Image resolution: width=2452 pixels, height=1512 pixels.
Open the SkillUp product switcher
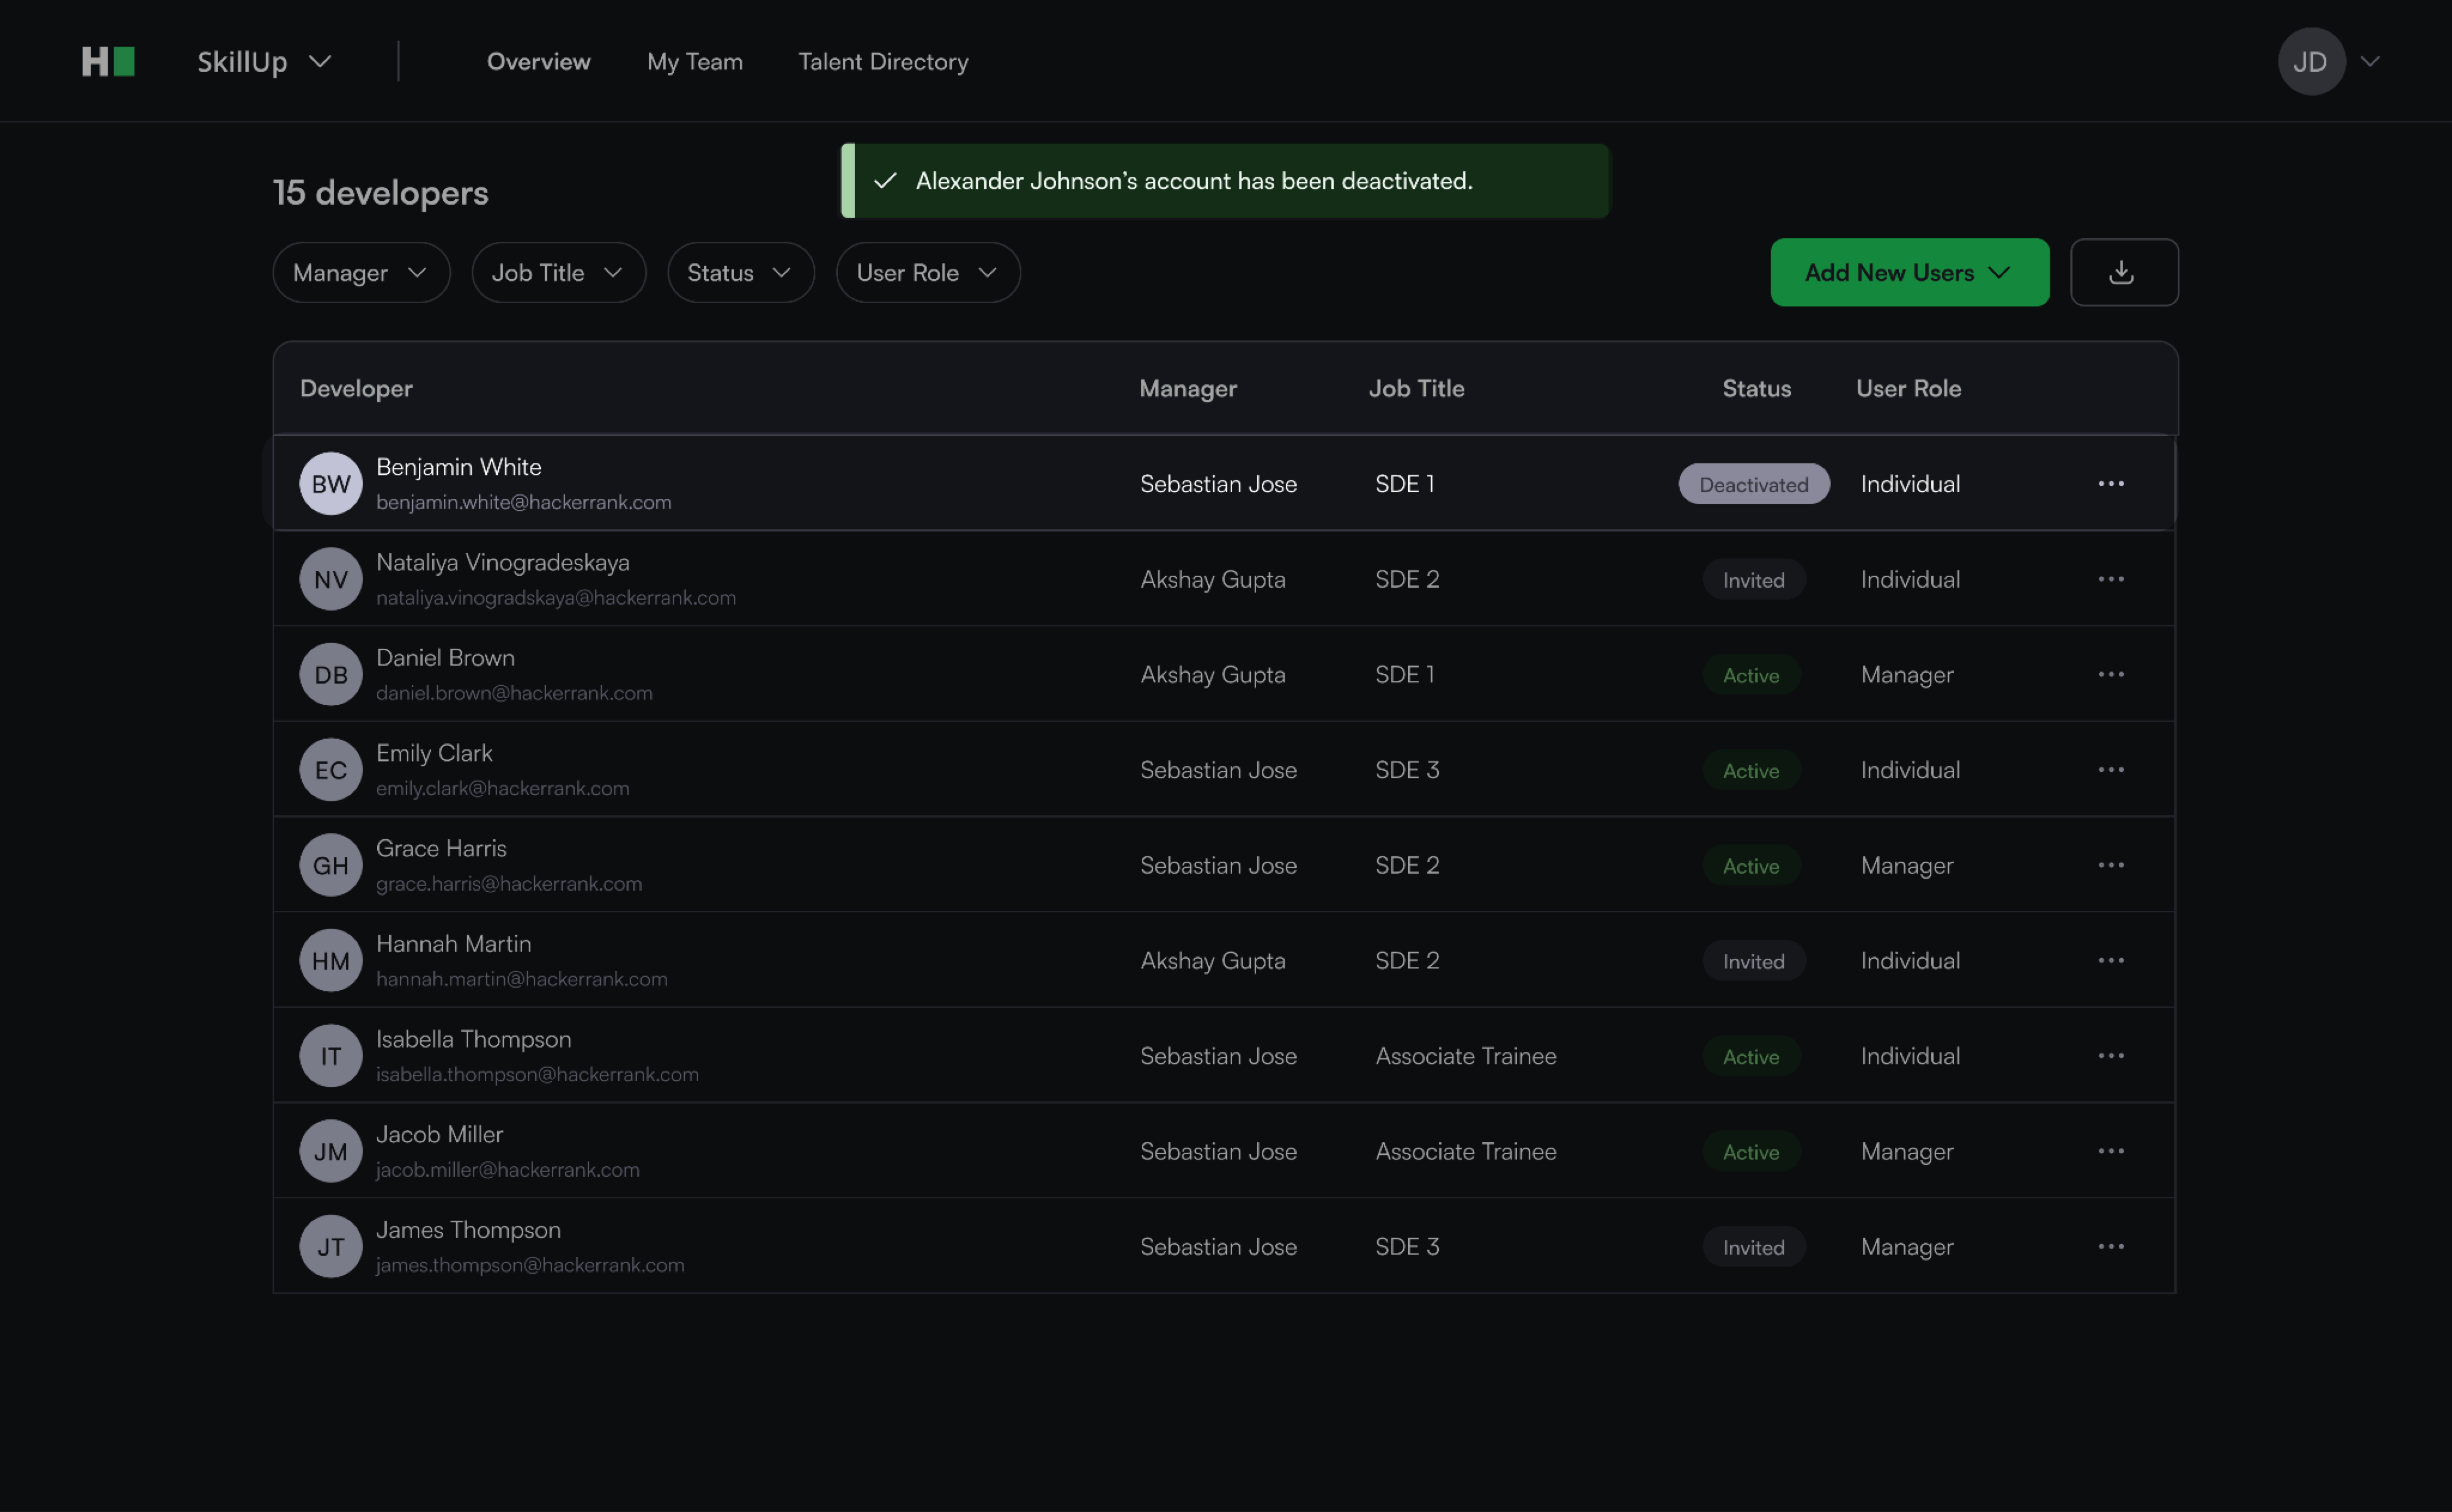pyautogui.click(x=264, y=62)
